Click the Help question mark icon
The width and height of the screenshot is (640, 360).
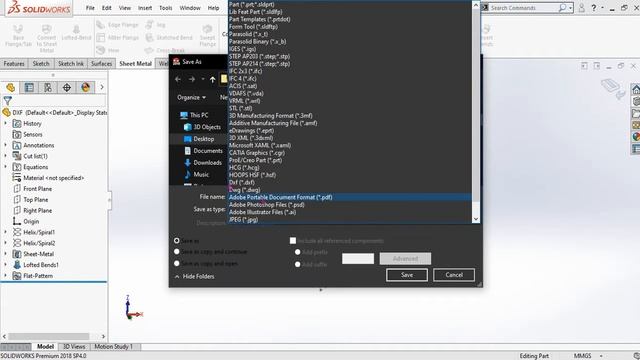pos(594,8)
